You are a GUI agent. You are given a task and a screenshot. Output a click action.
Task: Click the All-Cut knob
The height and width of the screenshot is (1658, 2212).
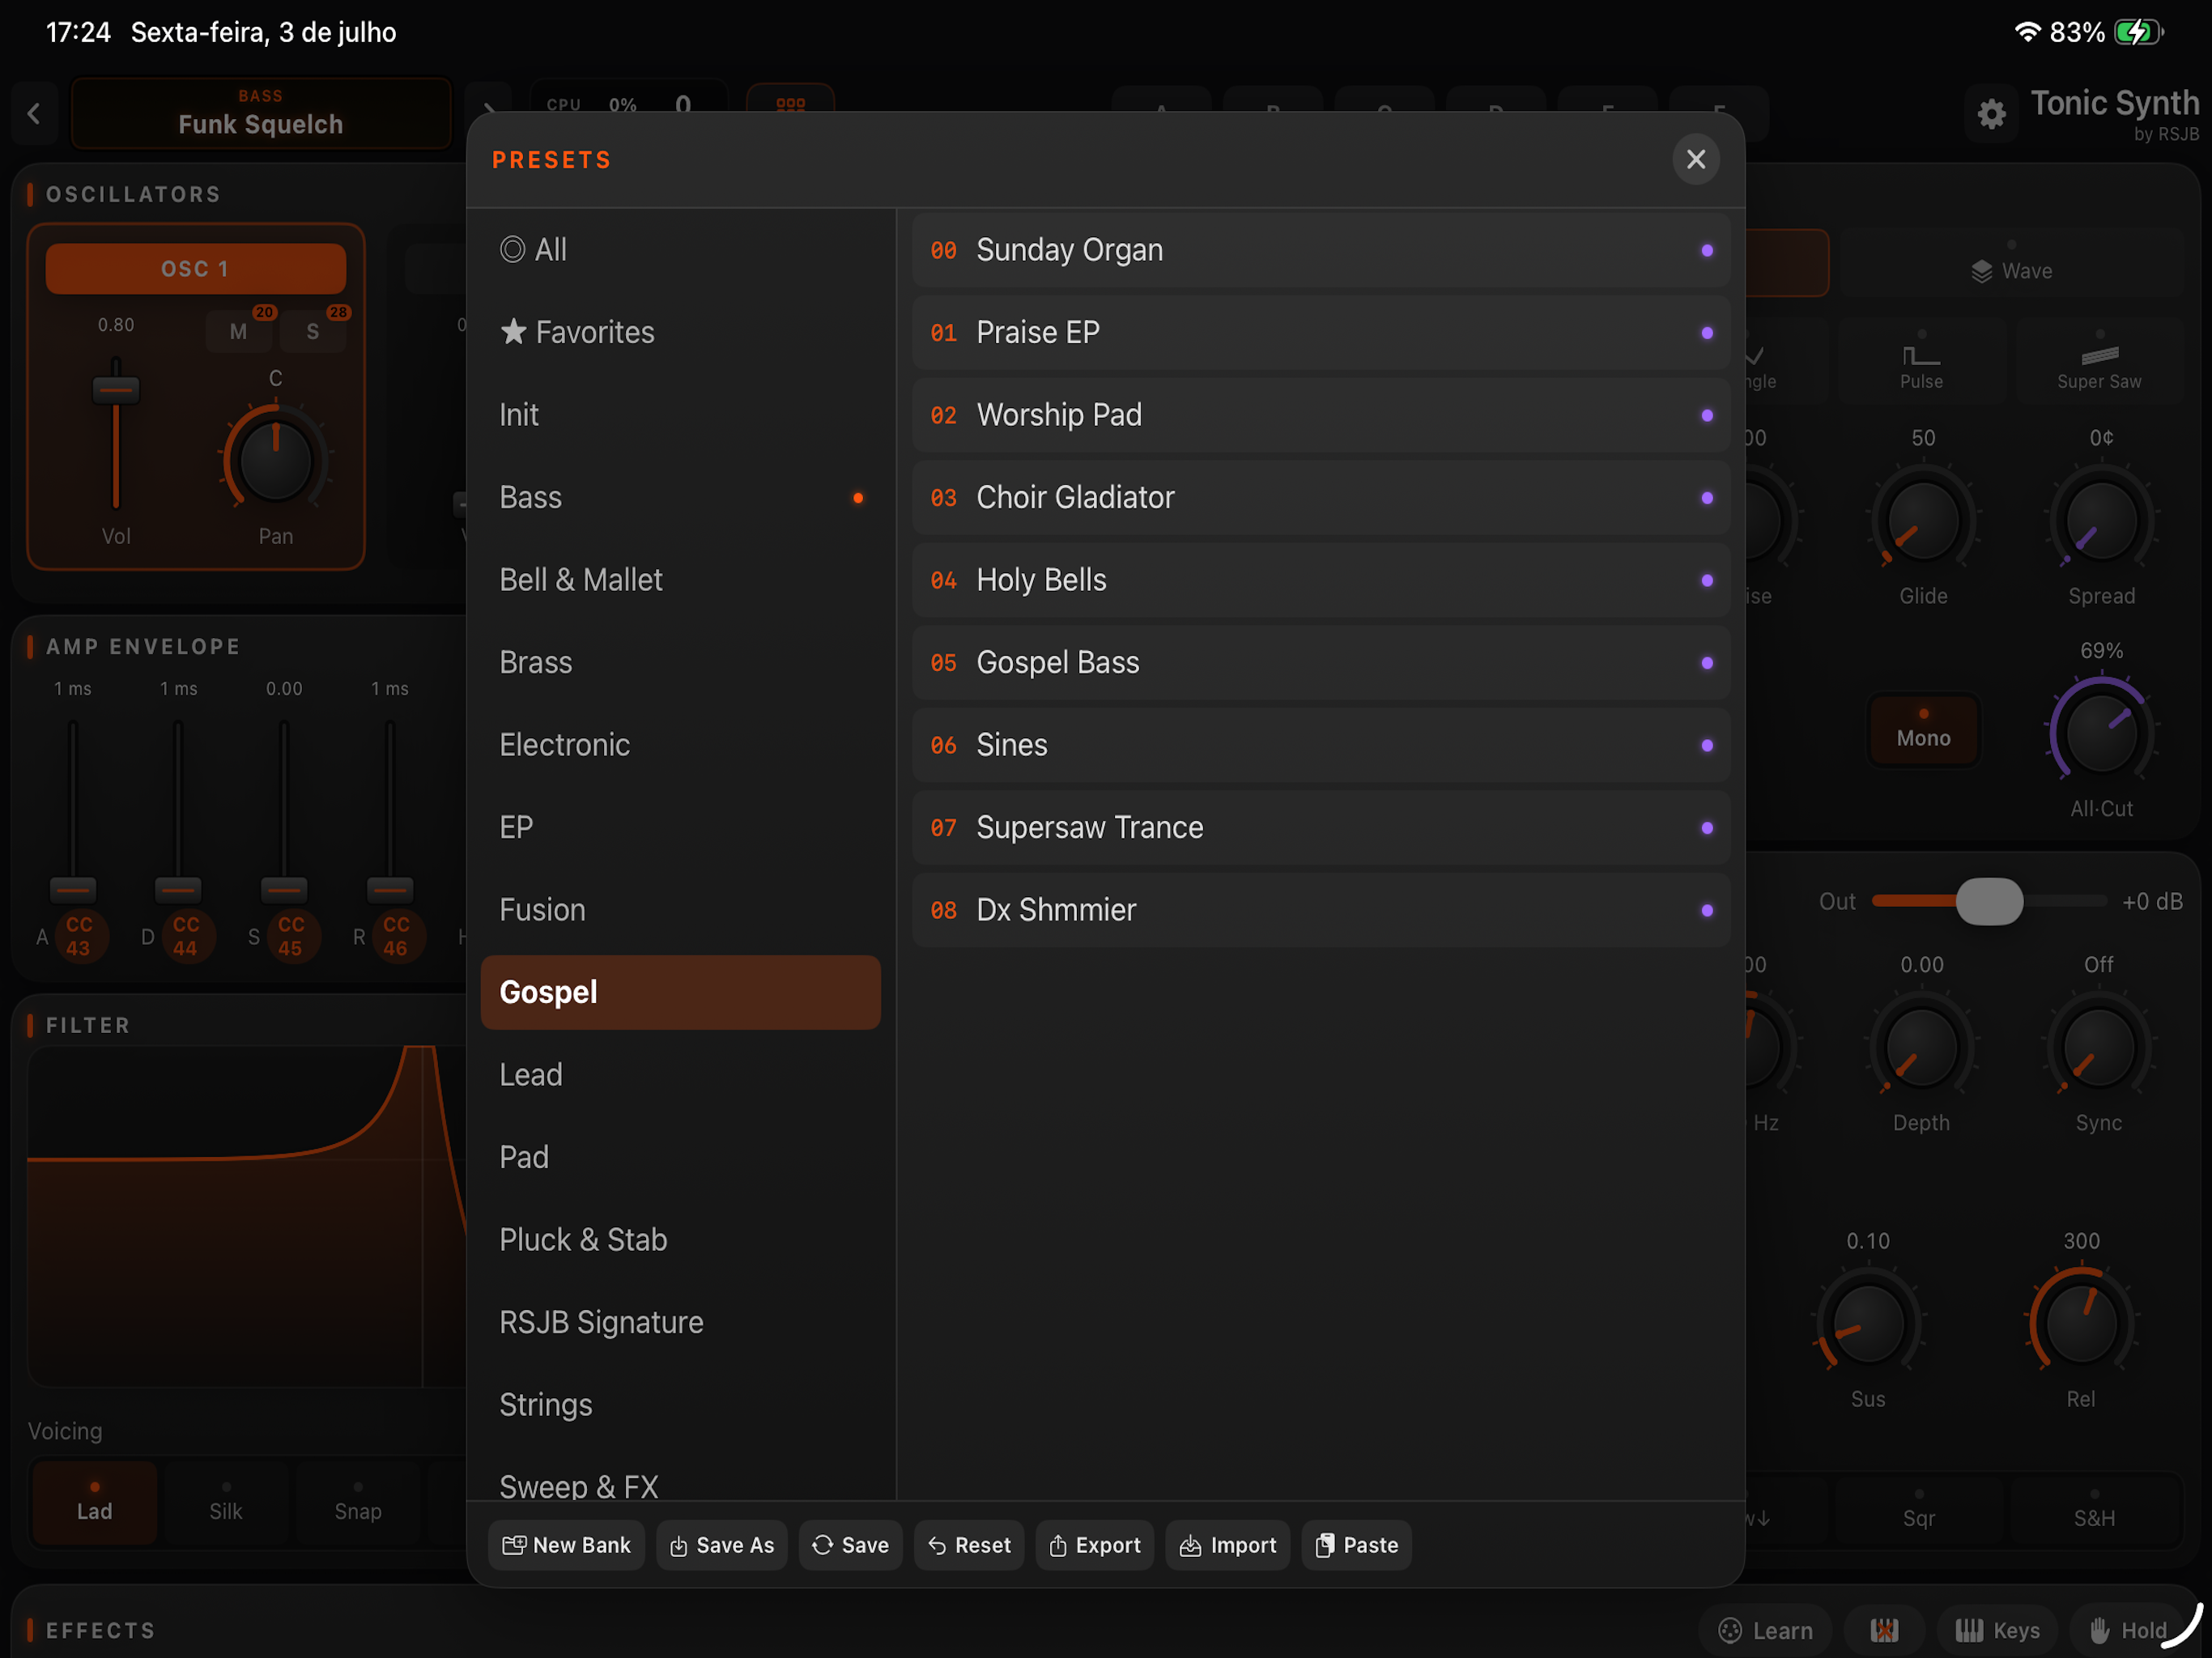click(x=2101, y=733)
